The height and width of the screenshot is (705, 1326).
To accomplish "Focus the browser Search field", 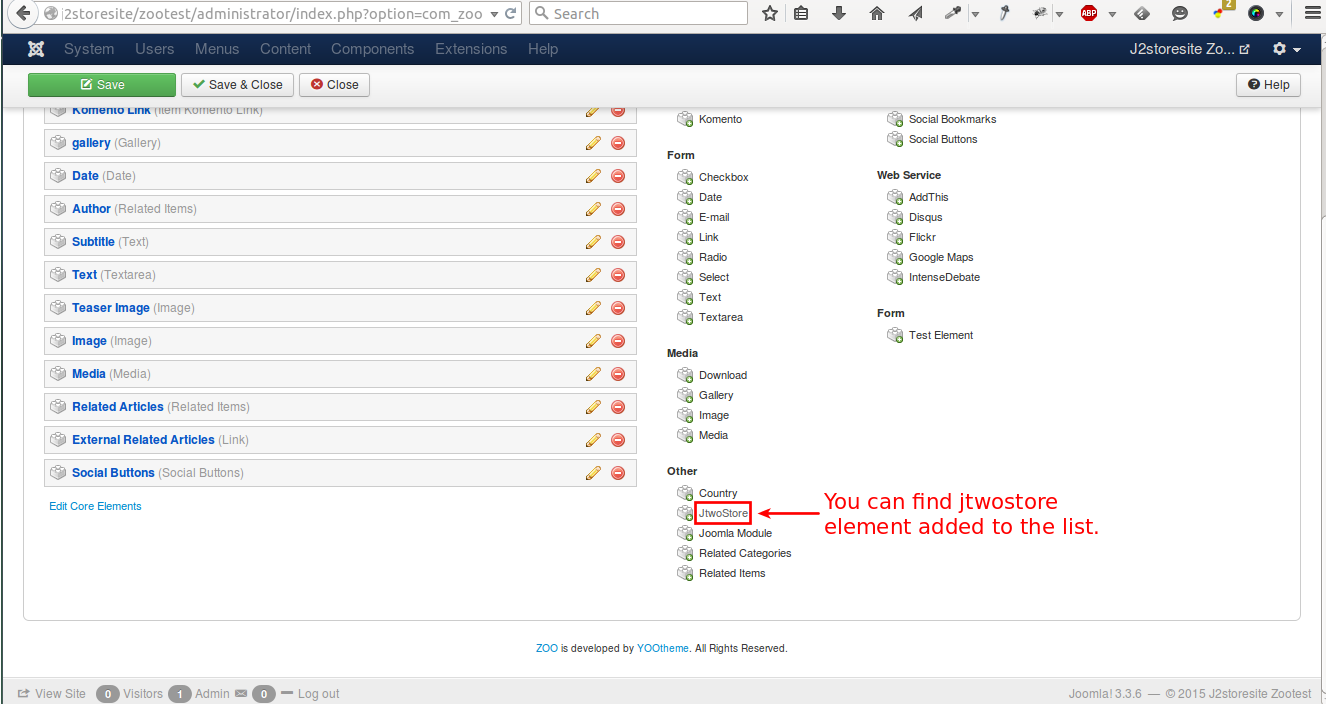I will tap(638, 14).
